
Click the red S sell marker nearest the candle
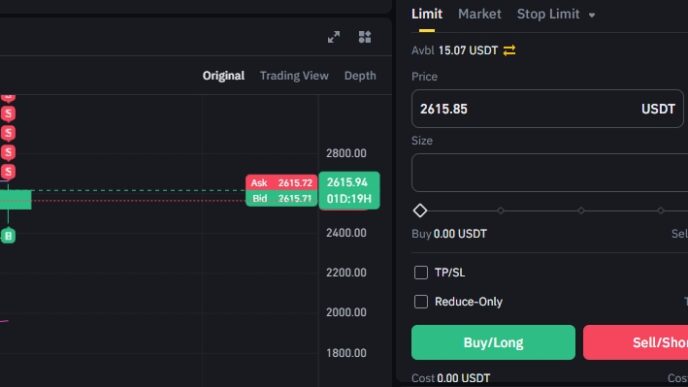click(x=8, y=171)
